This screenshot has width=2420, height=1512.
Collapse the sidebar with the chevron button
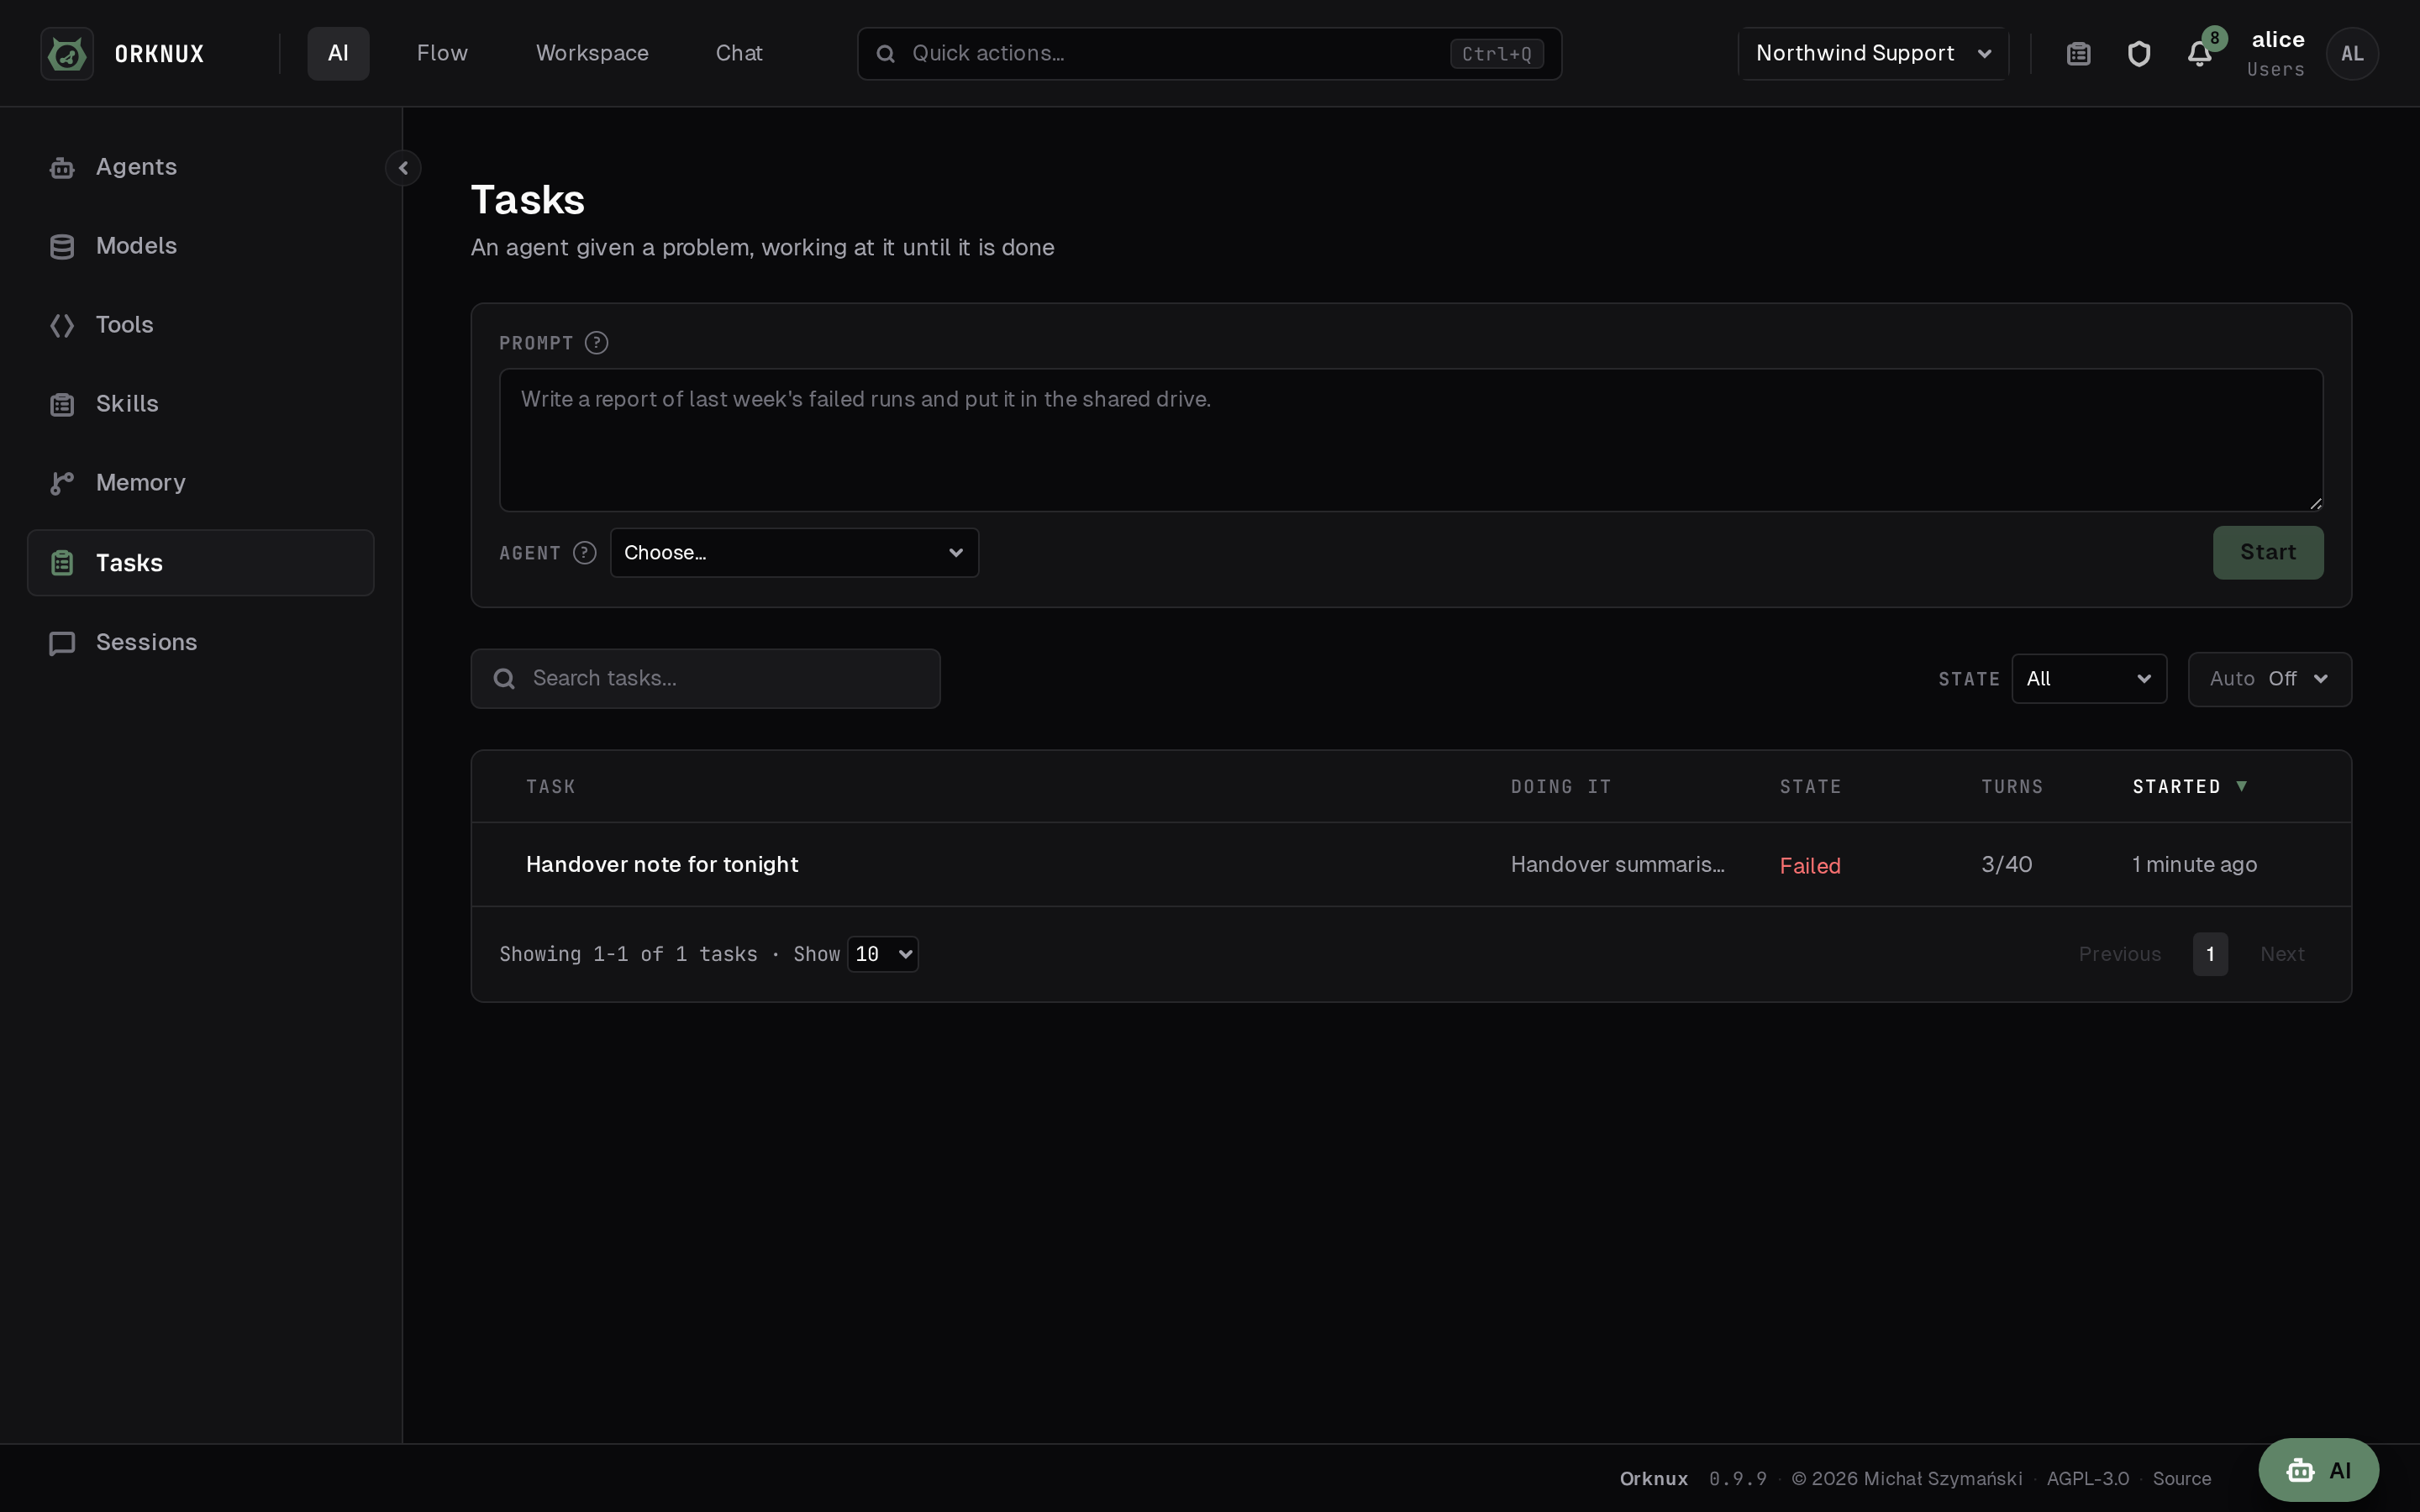[x=403, y=168]
